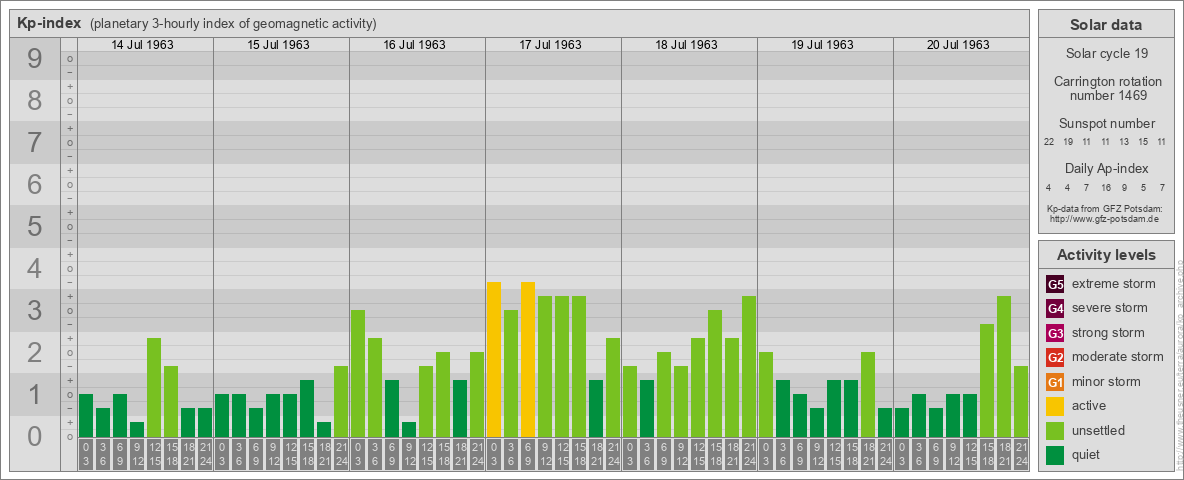This screenshot has height=480, width=1184.
Task: Click the 9-12 time label under 17 Jul 1963
Action: click(545, 455)
